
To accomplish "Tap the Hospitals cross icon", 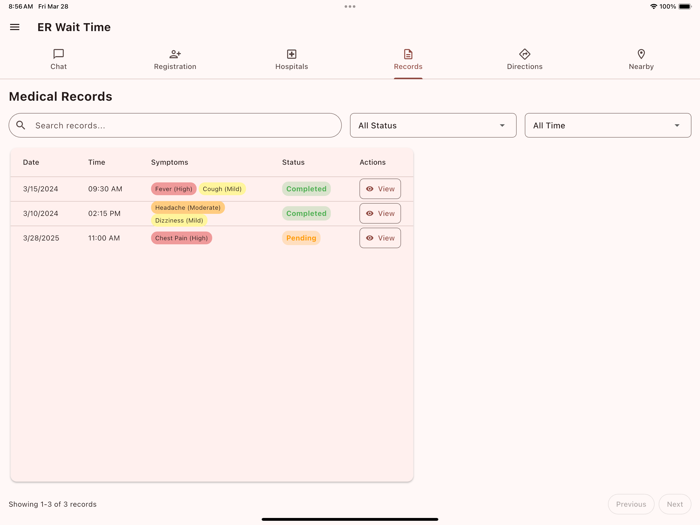I will click(292, 54).
